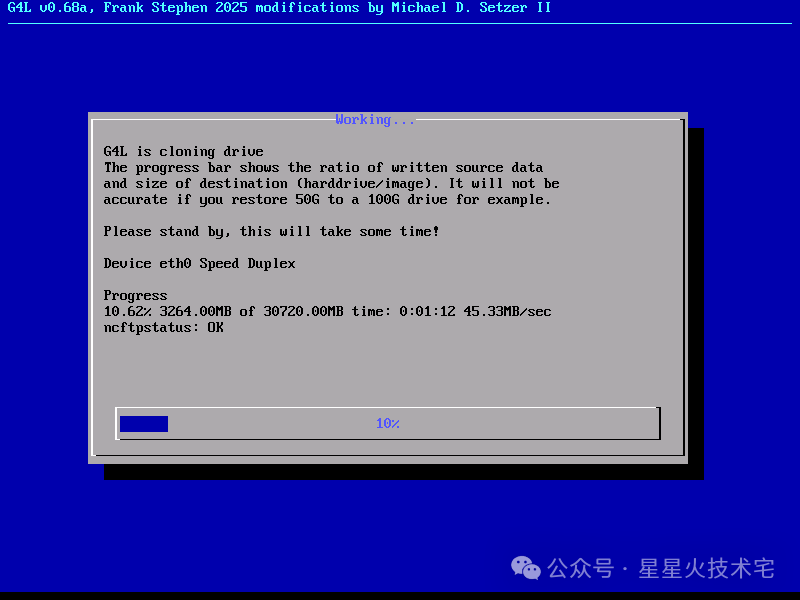Click the line 'accurate if you restore 50G'
Image resolution: width=800 pixels, height=600 pixels.
click(x=327, y=199)
